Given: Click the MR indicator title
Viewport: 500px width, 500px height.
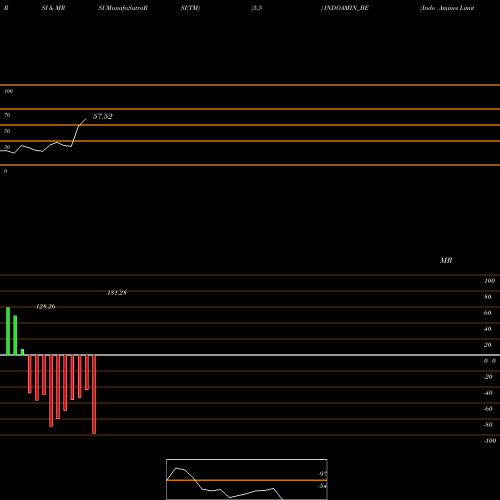Looking at the screenshot, I should click(x=446, y=260).
